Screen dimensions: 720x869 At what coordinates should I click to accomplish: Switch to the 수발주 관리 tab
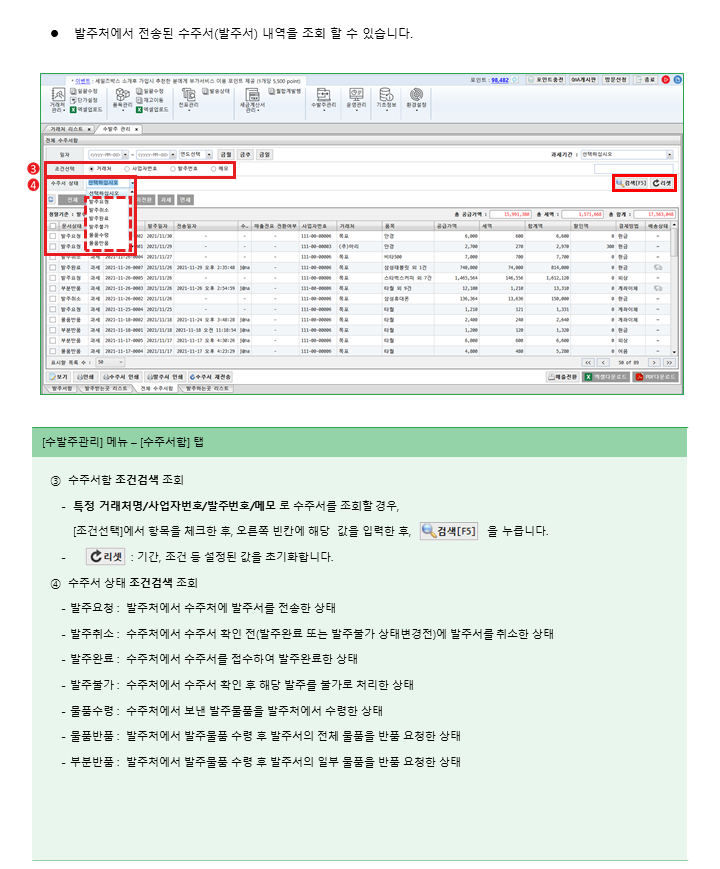119,129
